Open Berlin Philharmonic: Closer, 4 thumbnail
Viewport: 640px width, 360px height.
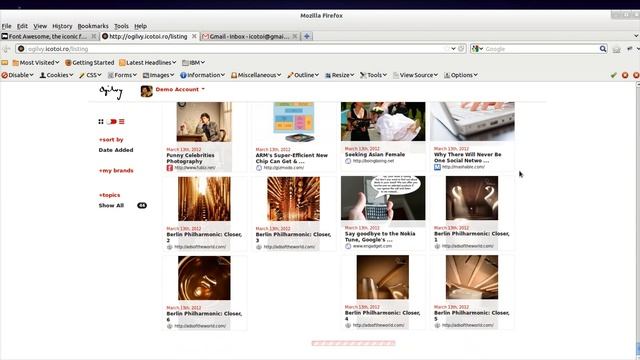382,277
